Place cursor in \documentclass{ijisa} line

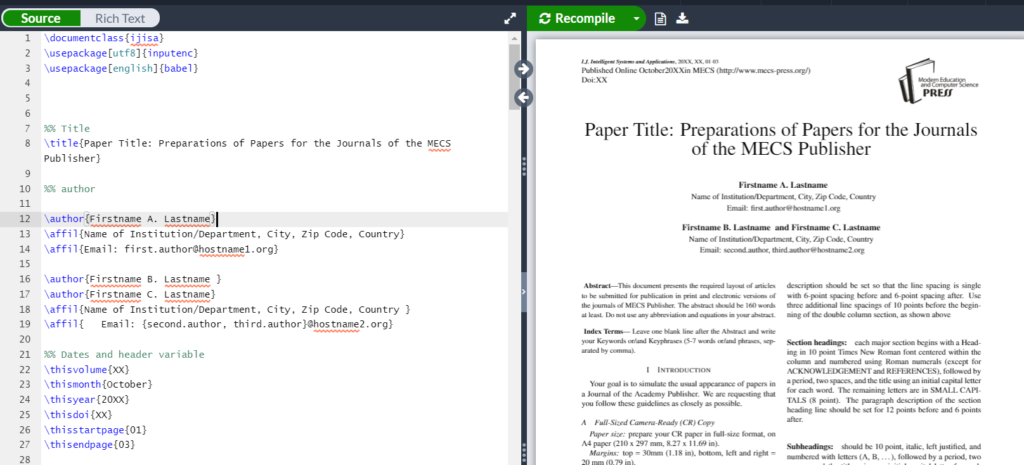[110, 38]
